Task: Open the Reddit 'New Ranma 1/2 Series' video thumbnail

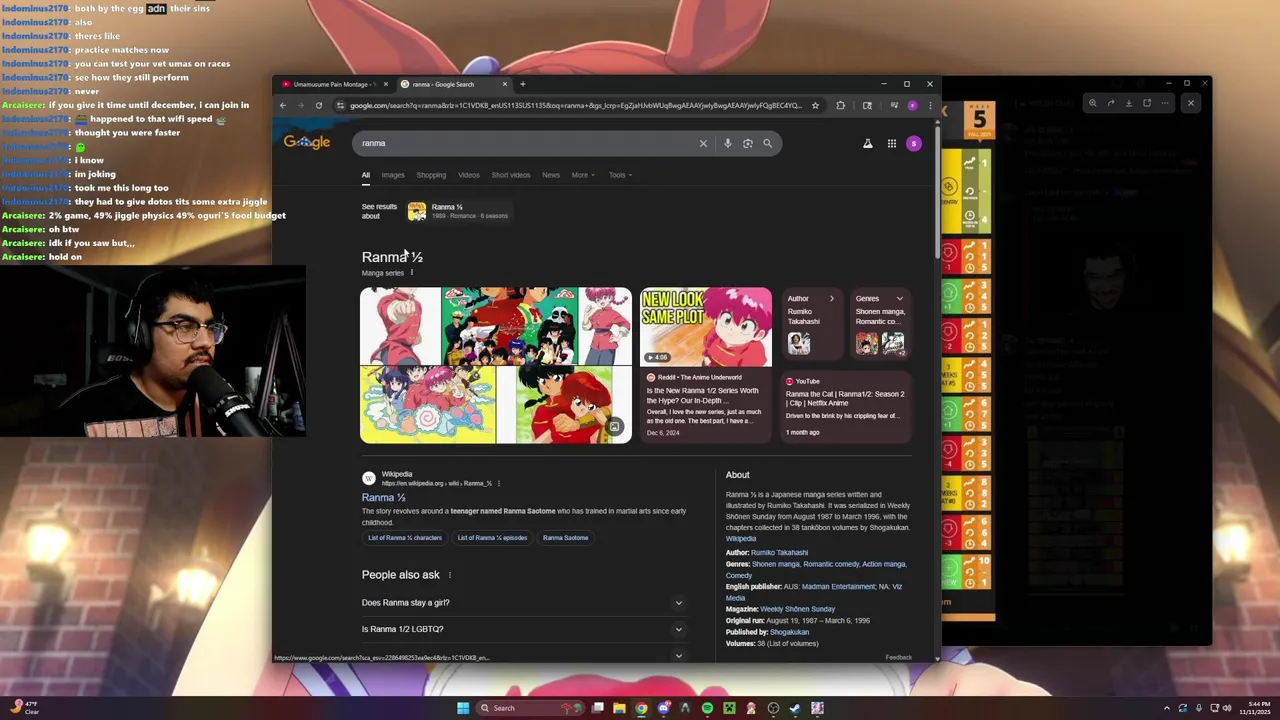Action: pos(706,327)
